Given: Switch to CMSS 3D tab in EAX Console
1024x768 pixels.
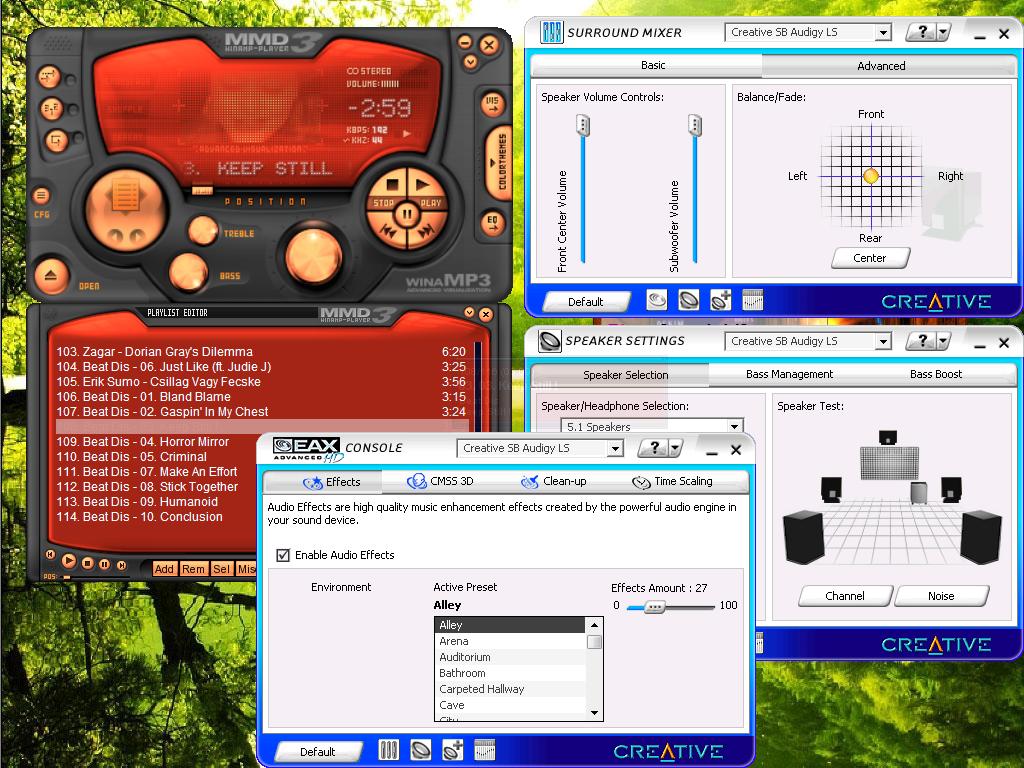Looking at the screenshot, I should point(440,481).
